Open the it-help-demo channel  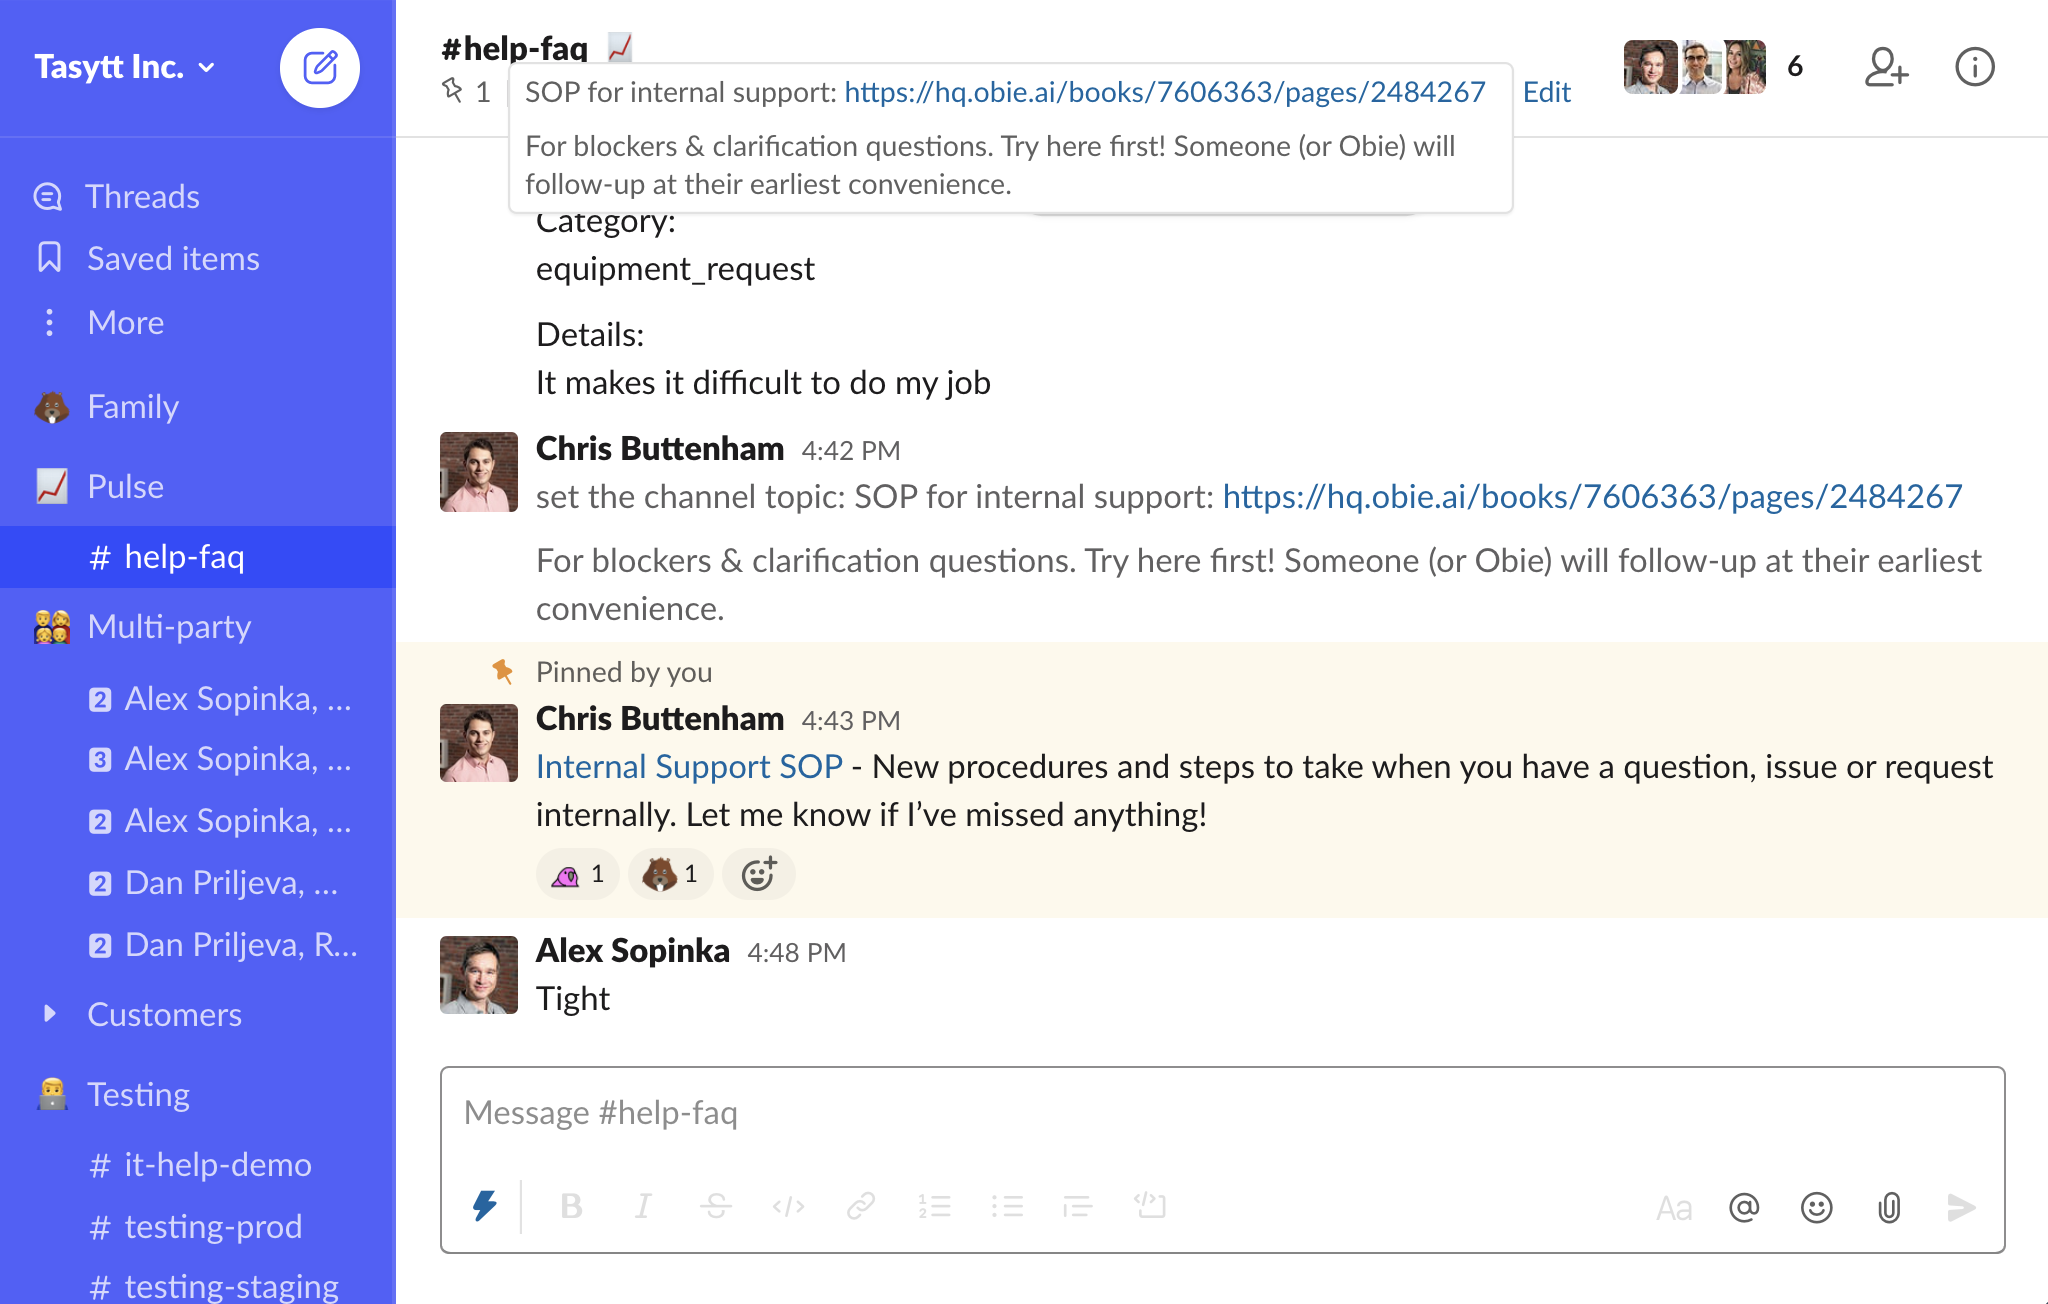click(x=200, y=1164)
